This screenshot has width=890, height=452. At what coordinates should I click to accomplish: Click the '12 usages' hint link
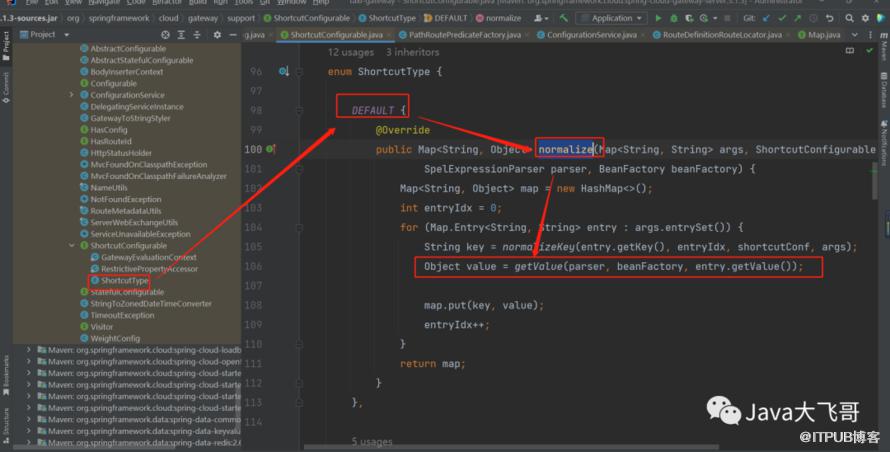click(352, 52)
